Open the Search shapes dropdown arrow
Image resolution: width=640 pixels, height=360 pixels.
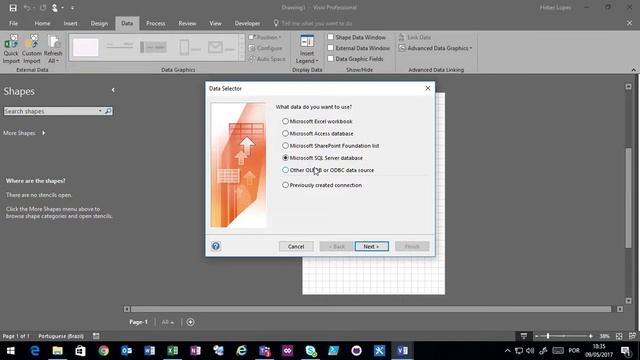tap(100, 111)
